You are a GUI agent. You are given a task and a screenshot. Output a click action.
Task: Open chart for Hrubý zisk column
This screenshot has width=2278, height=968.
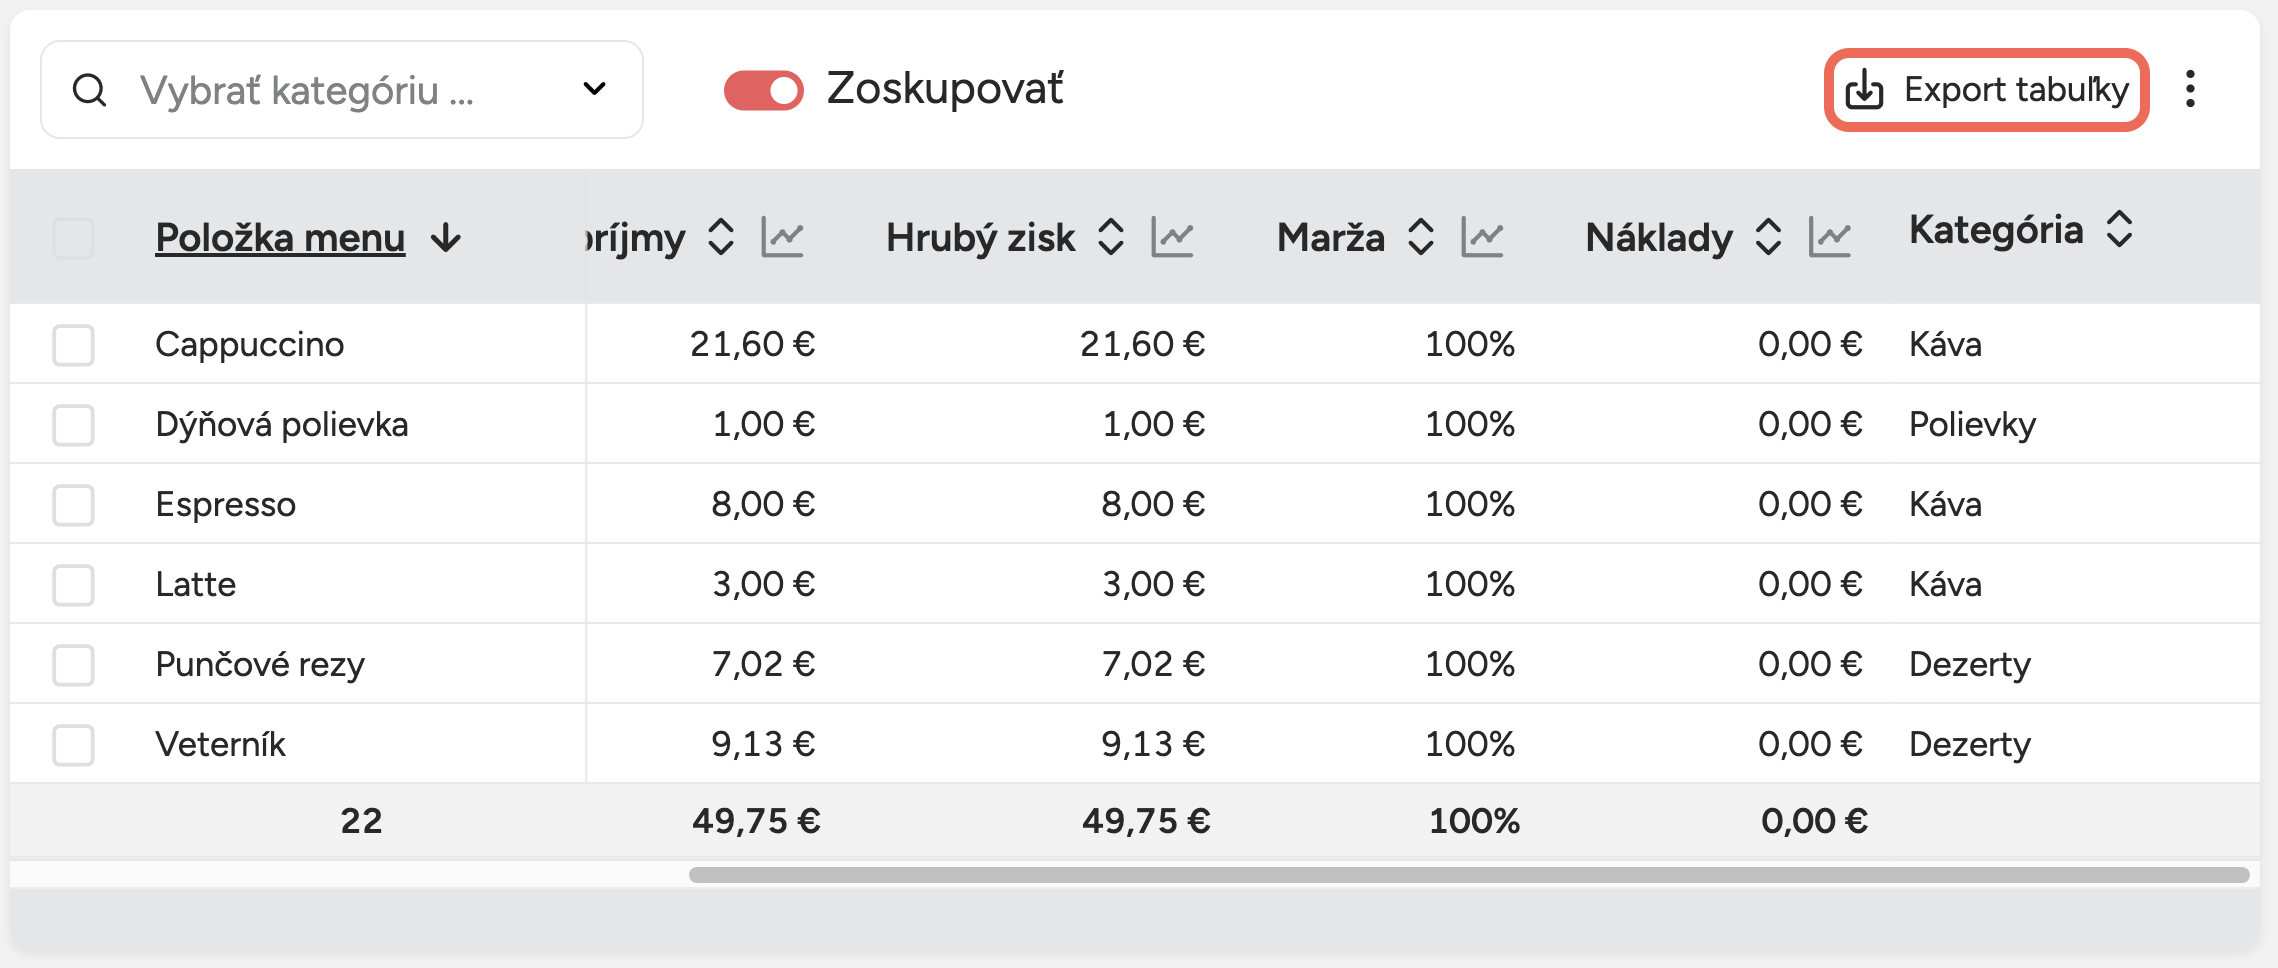click(x=1172, y=238)
